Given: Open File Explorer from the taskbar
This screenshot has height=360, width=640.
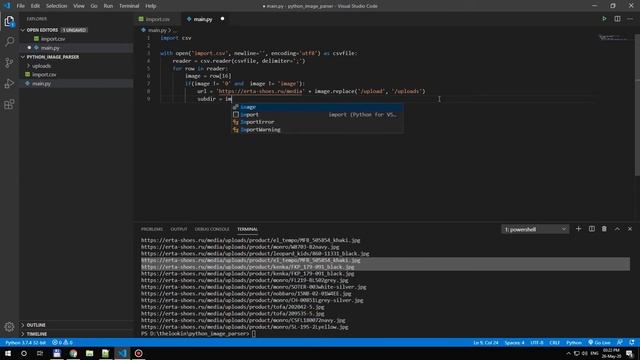Looking at the screenshot, I should pyautogui.click(x=89, y=353).
